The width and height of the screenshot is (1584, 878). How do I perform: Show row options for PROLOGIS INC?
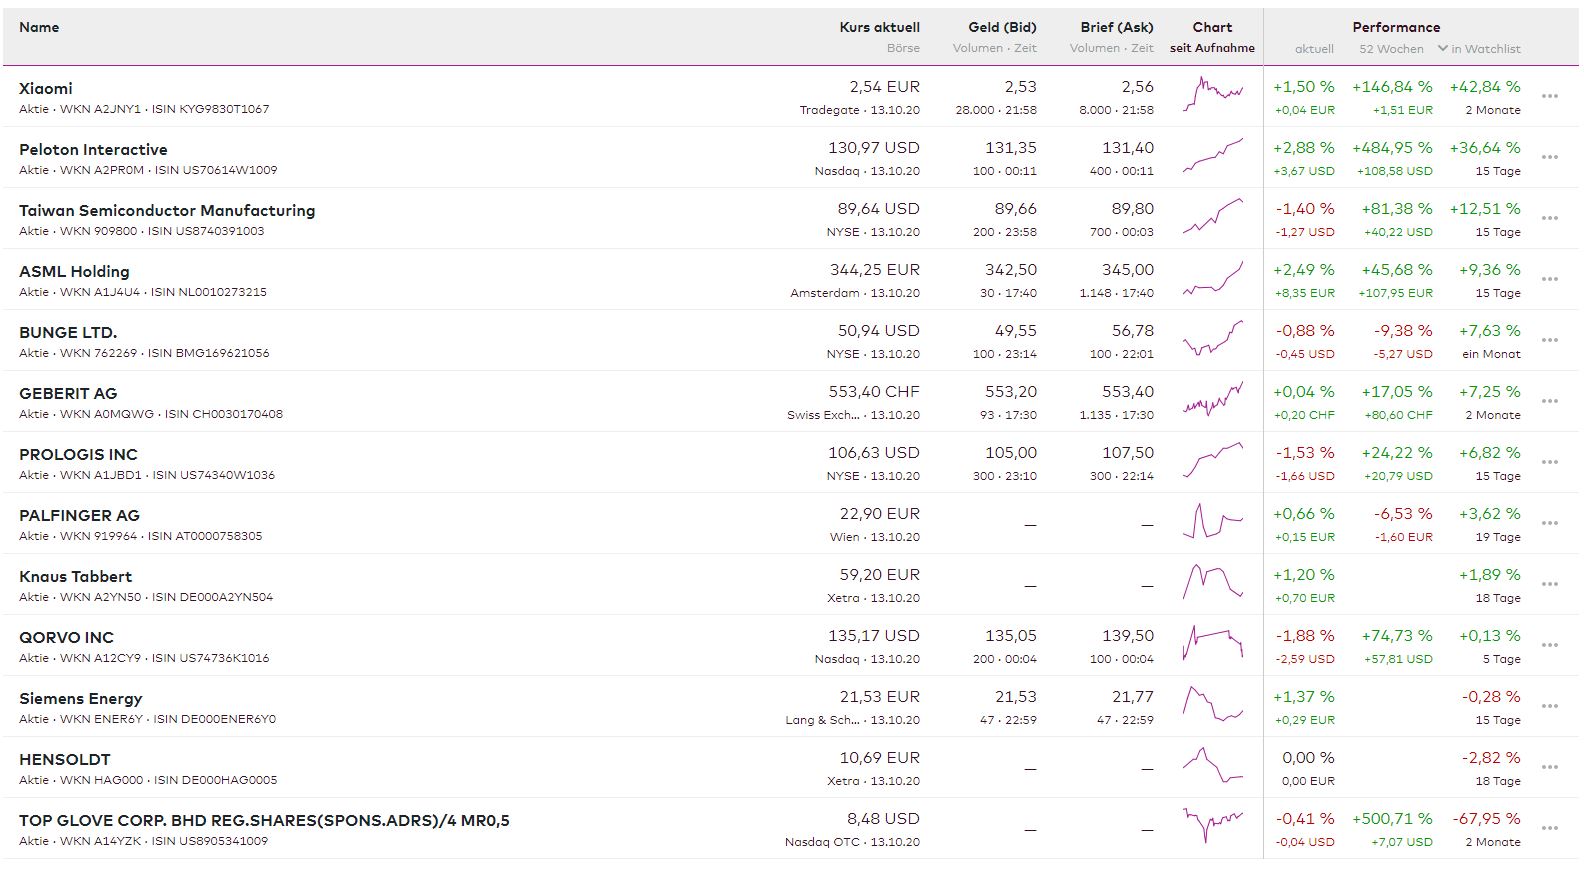1549,463
